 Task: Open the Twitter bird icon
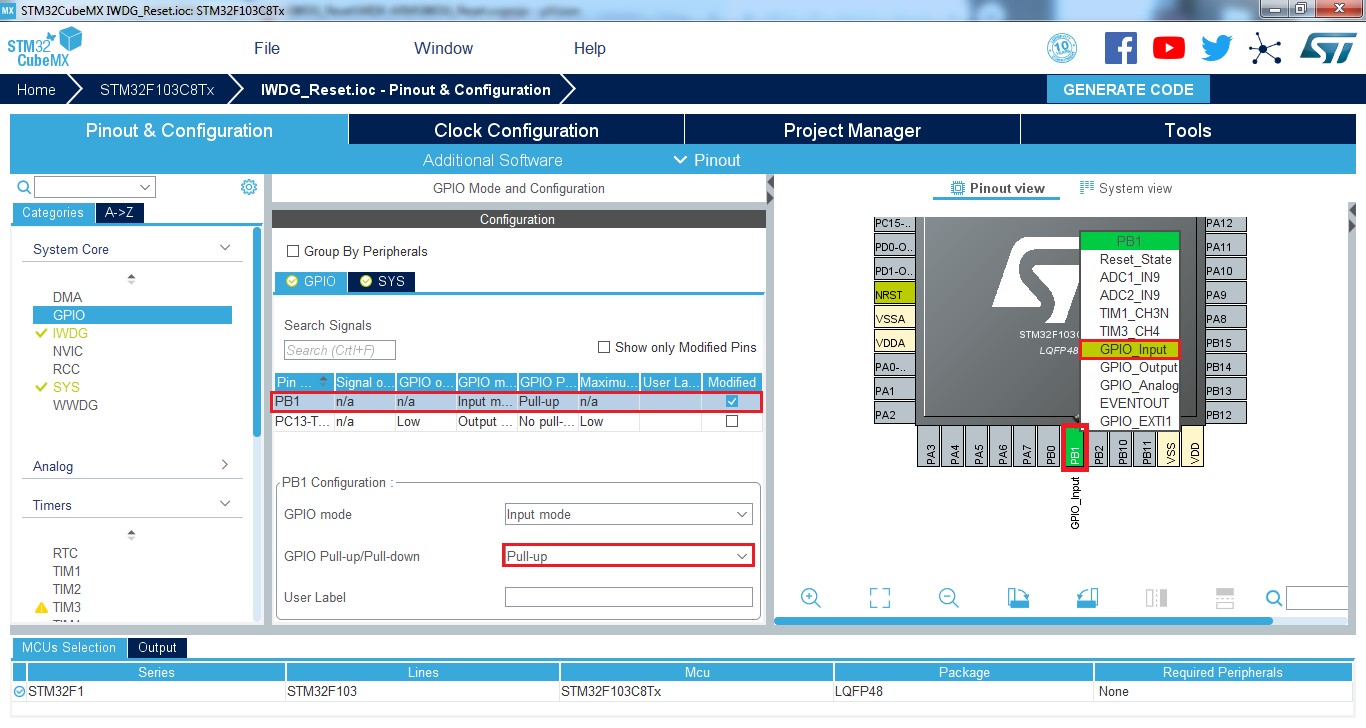1216,48
